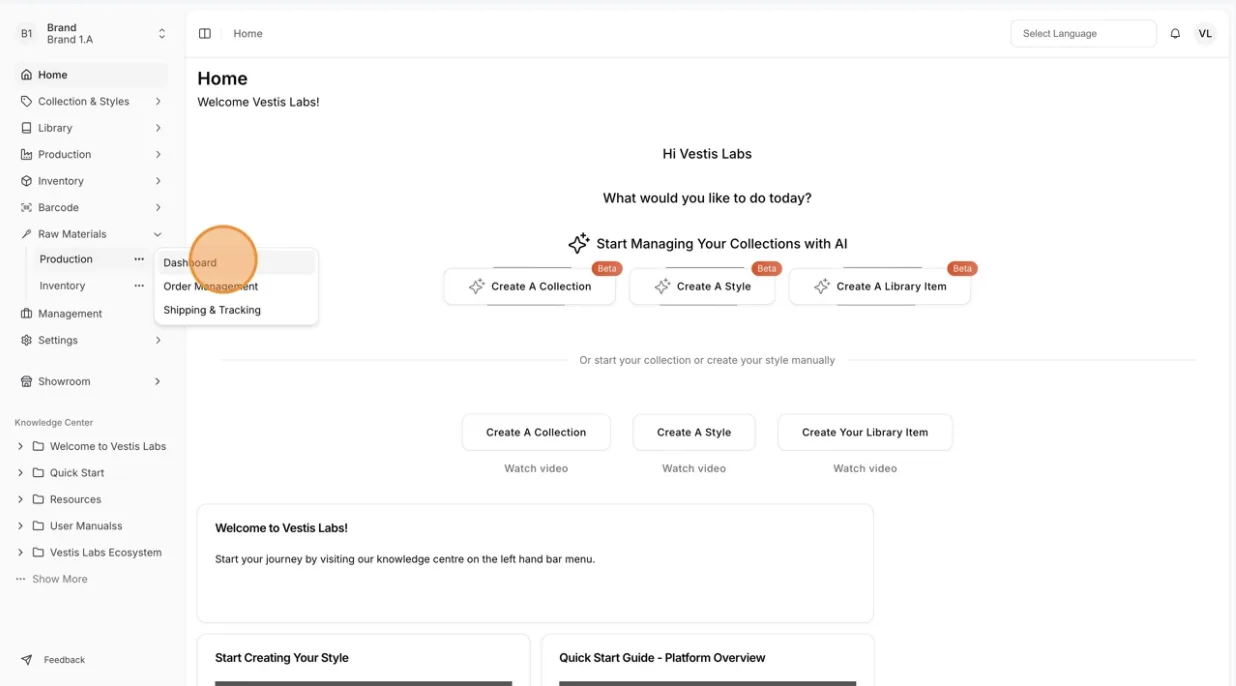This screenshot has width=1236, height=686.
Task: Click the Raw Materials tool icon
Action: coord(26,234)
